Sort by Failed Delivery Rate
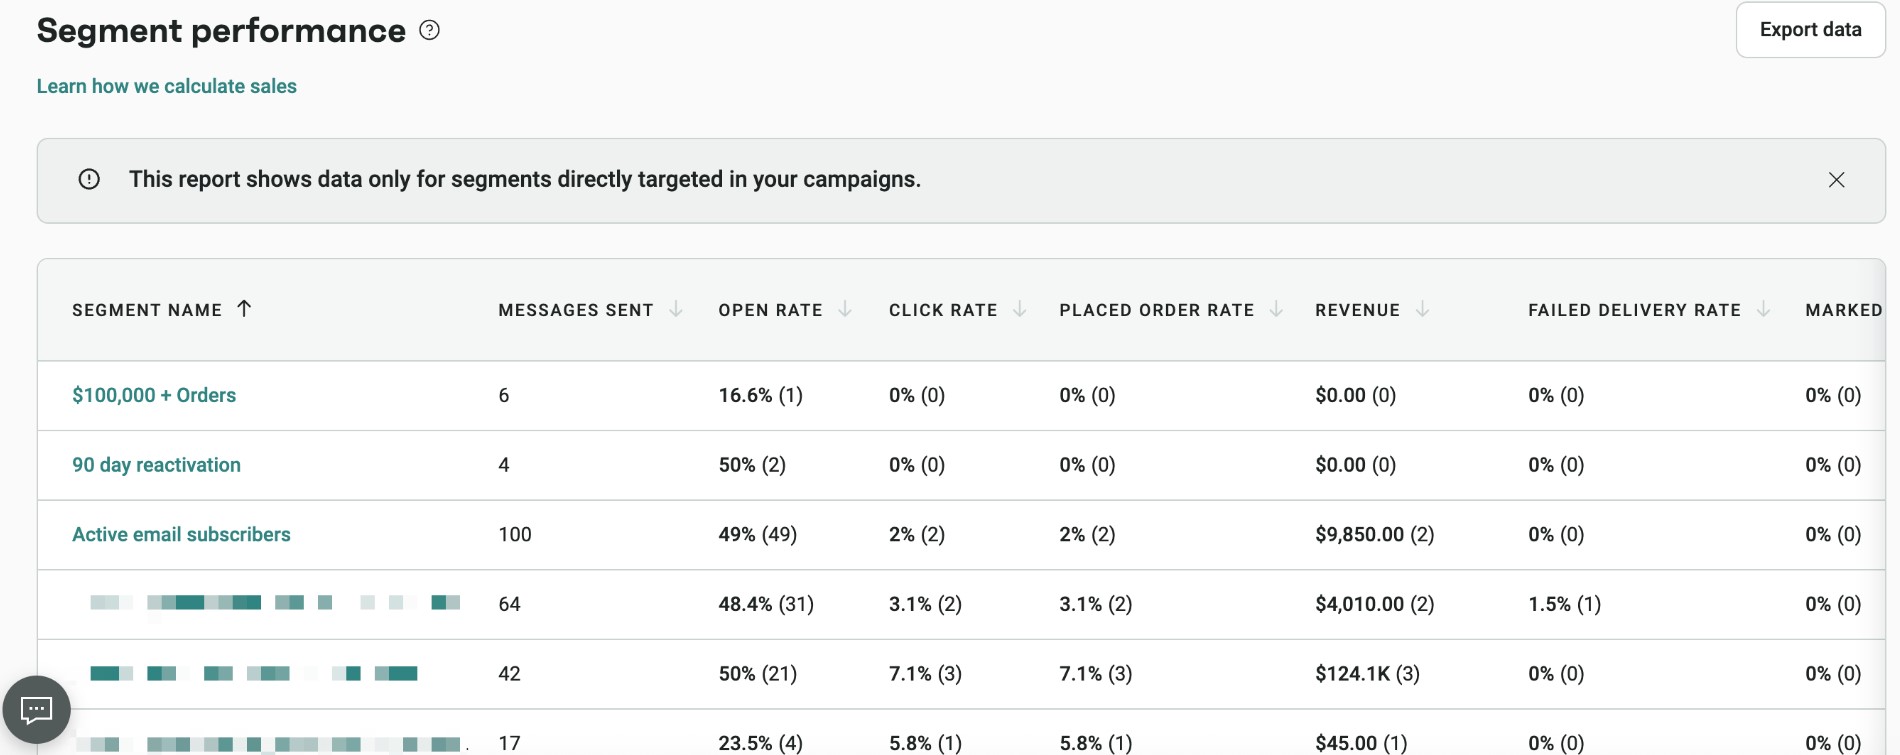 click(x=1763, y=309)
